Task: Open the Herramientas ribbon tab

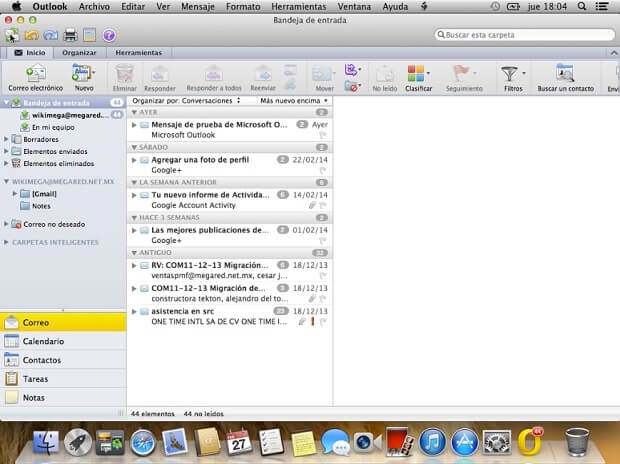Action: tap(138, 53)
